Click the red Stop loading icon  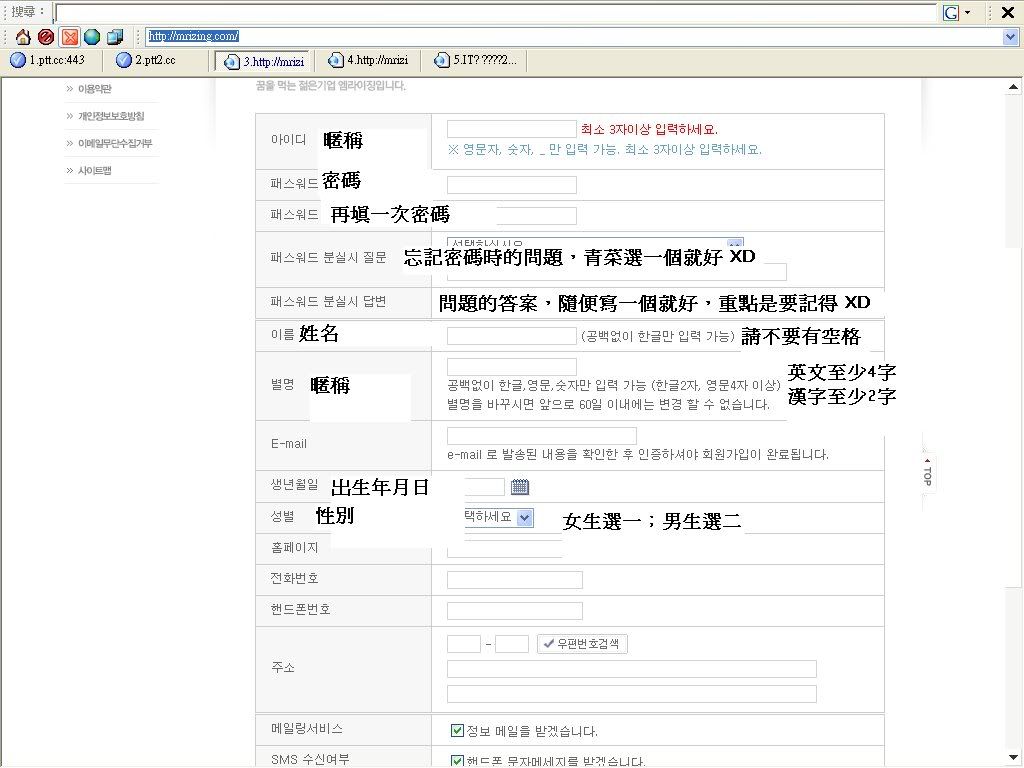(x=45, y=37)
